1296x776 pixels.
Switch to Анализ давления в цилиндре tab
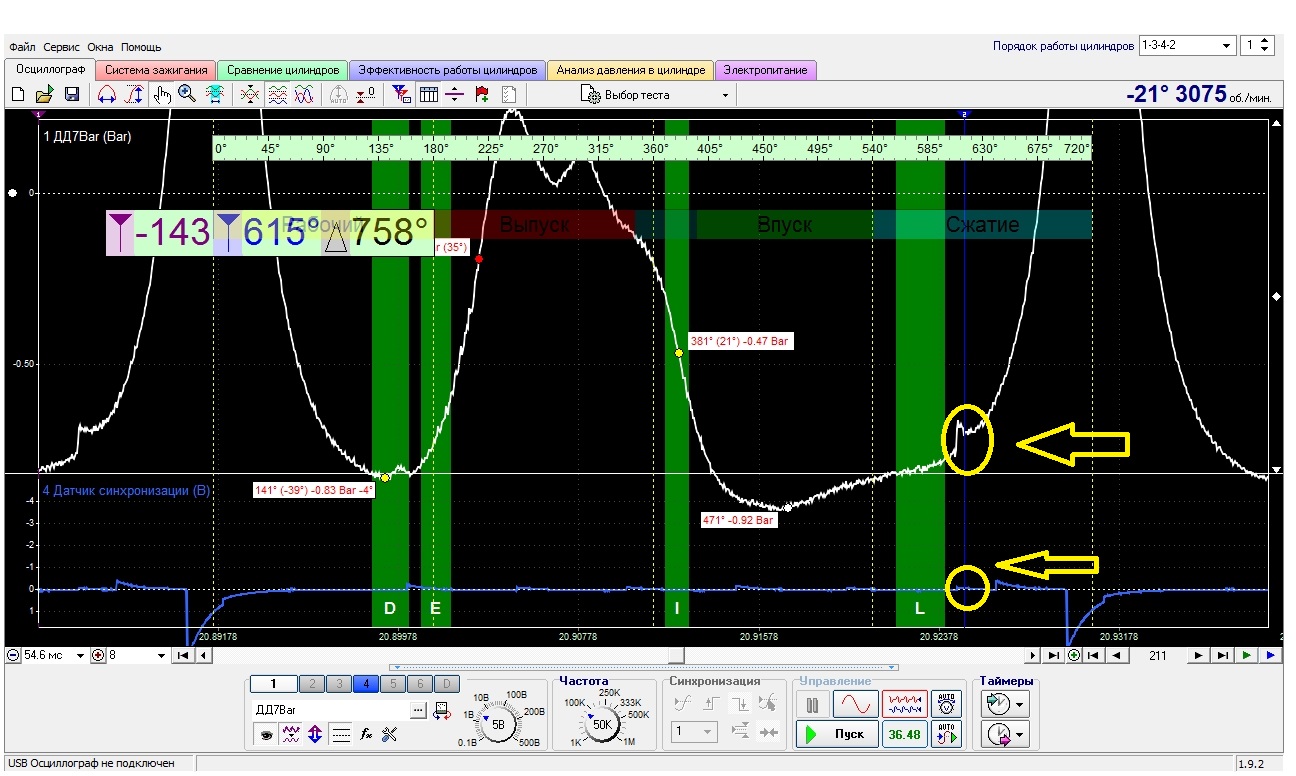630,70
